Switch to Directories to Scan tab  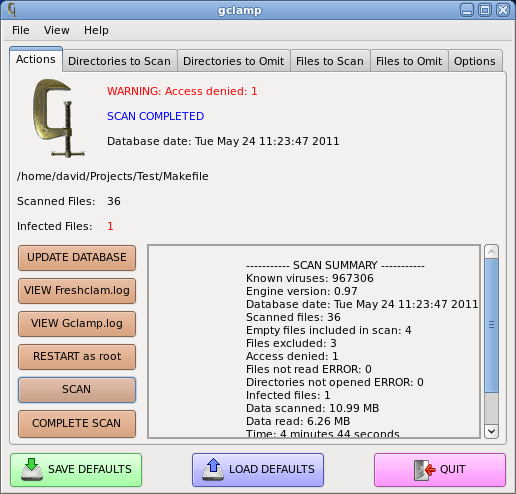click(119, 61)
